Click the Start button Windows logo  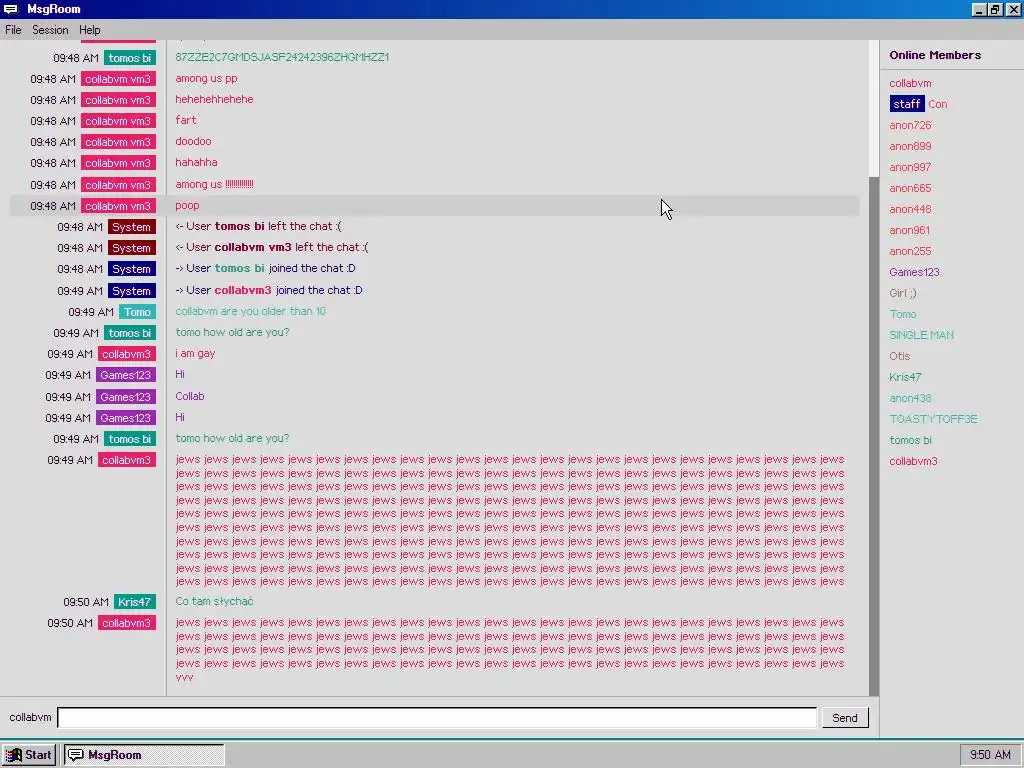pyautogui.click(x=13, y=755)
